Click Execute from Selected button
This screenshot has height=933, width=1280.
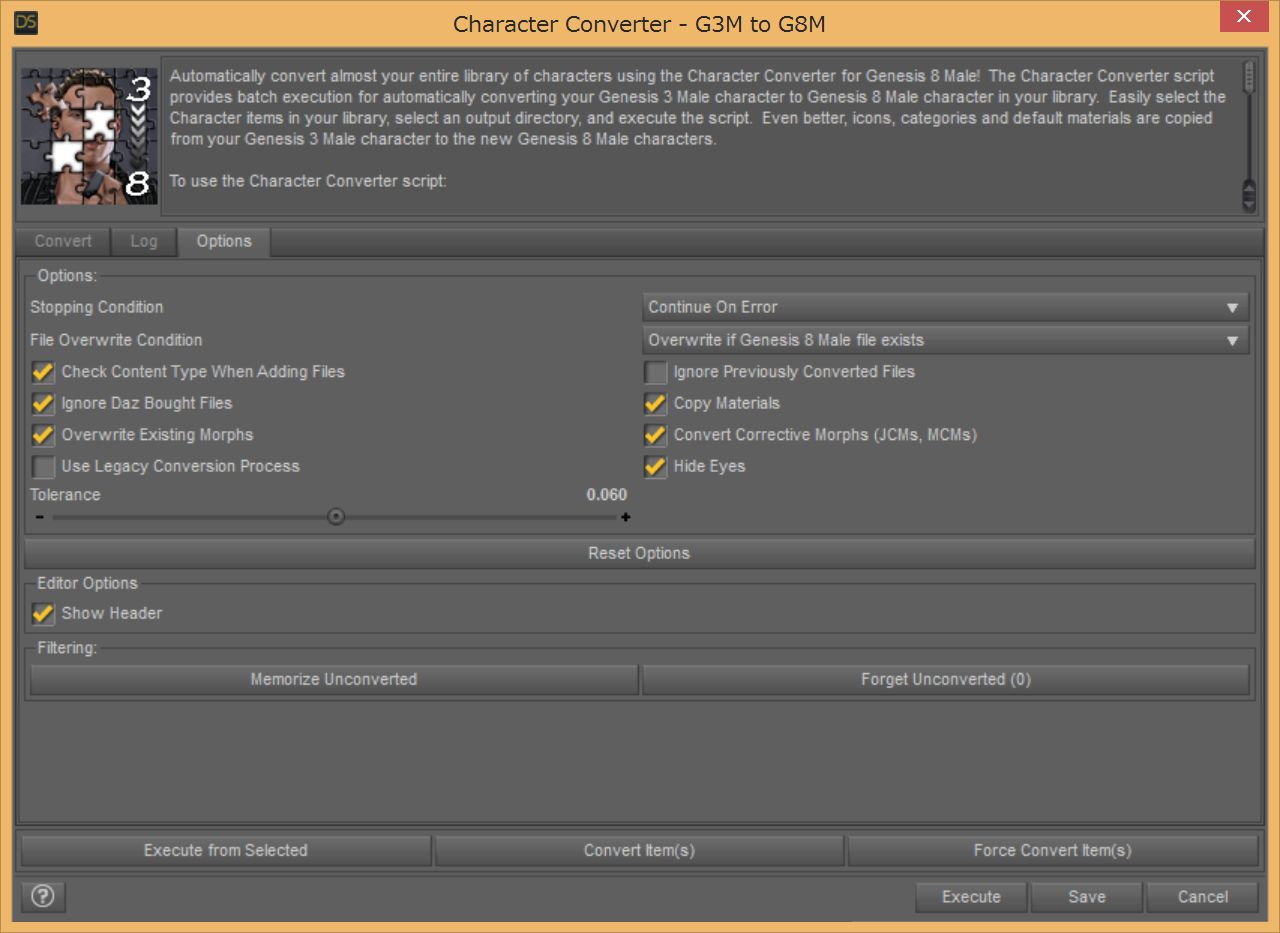pyautogui.click(x=226, y=850)
